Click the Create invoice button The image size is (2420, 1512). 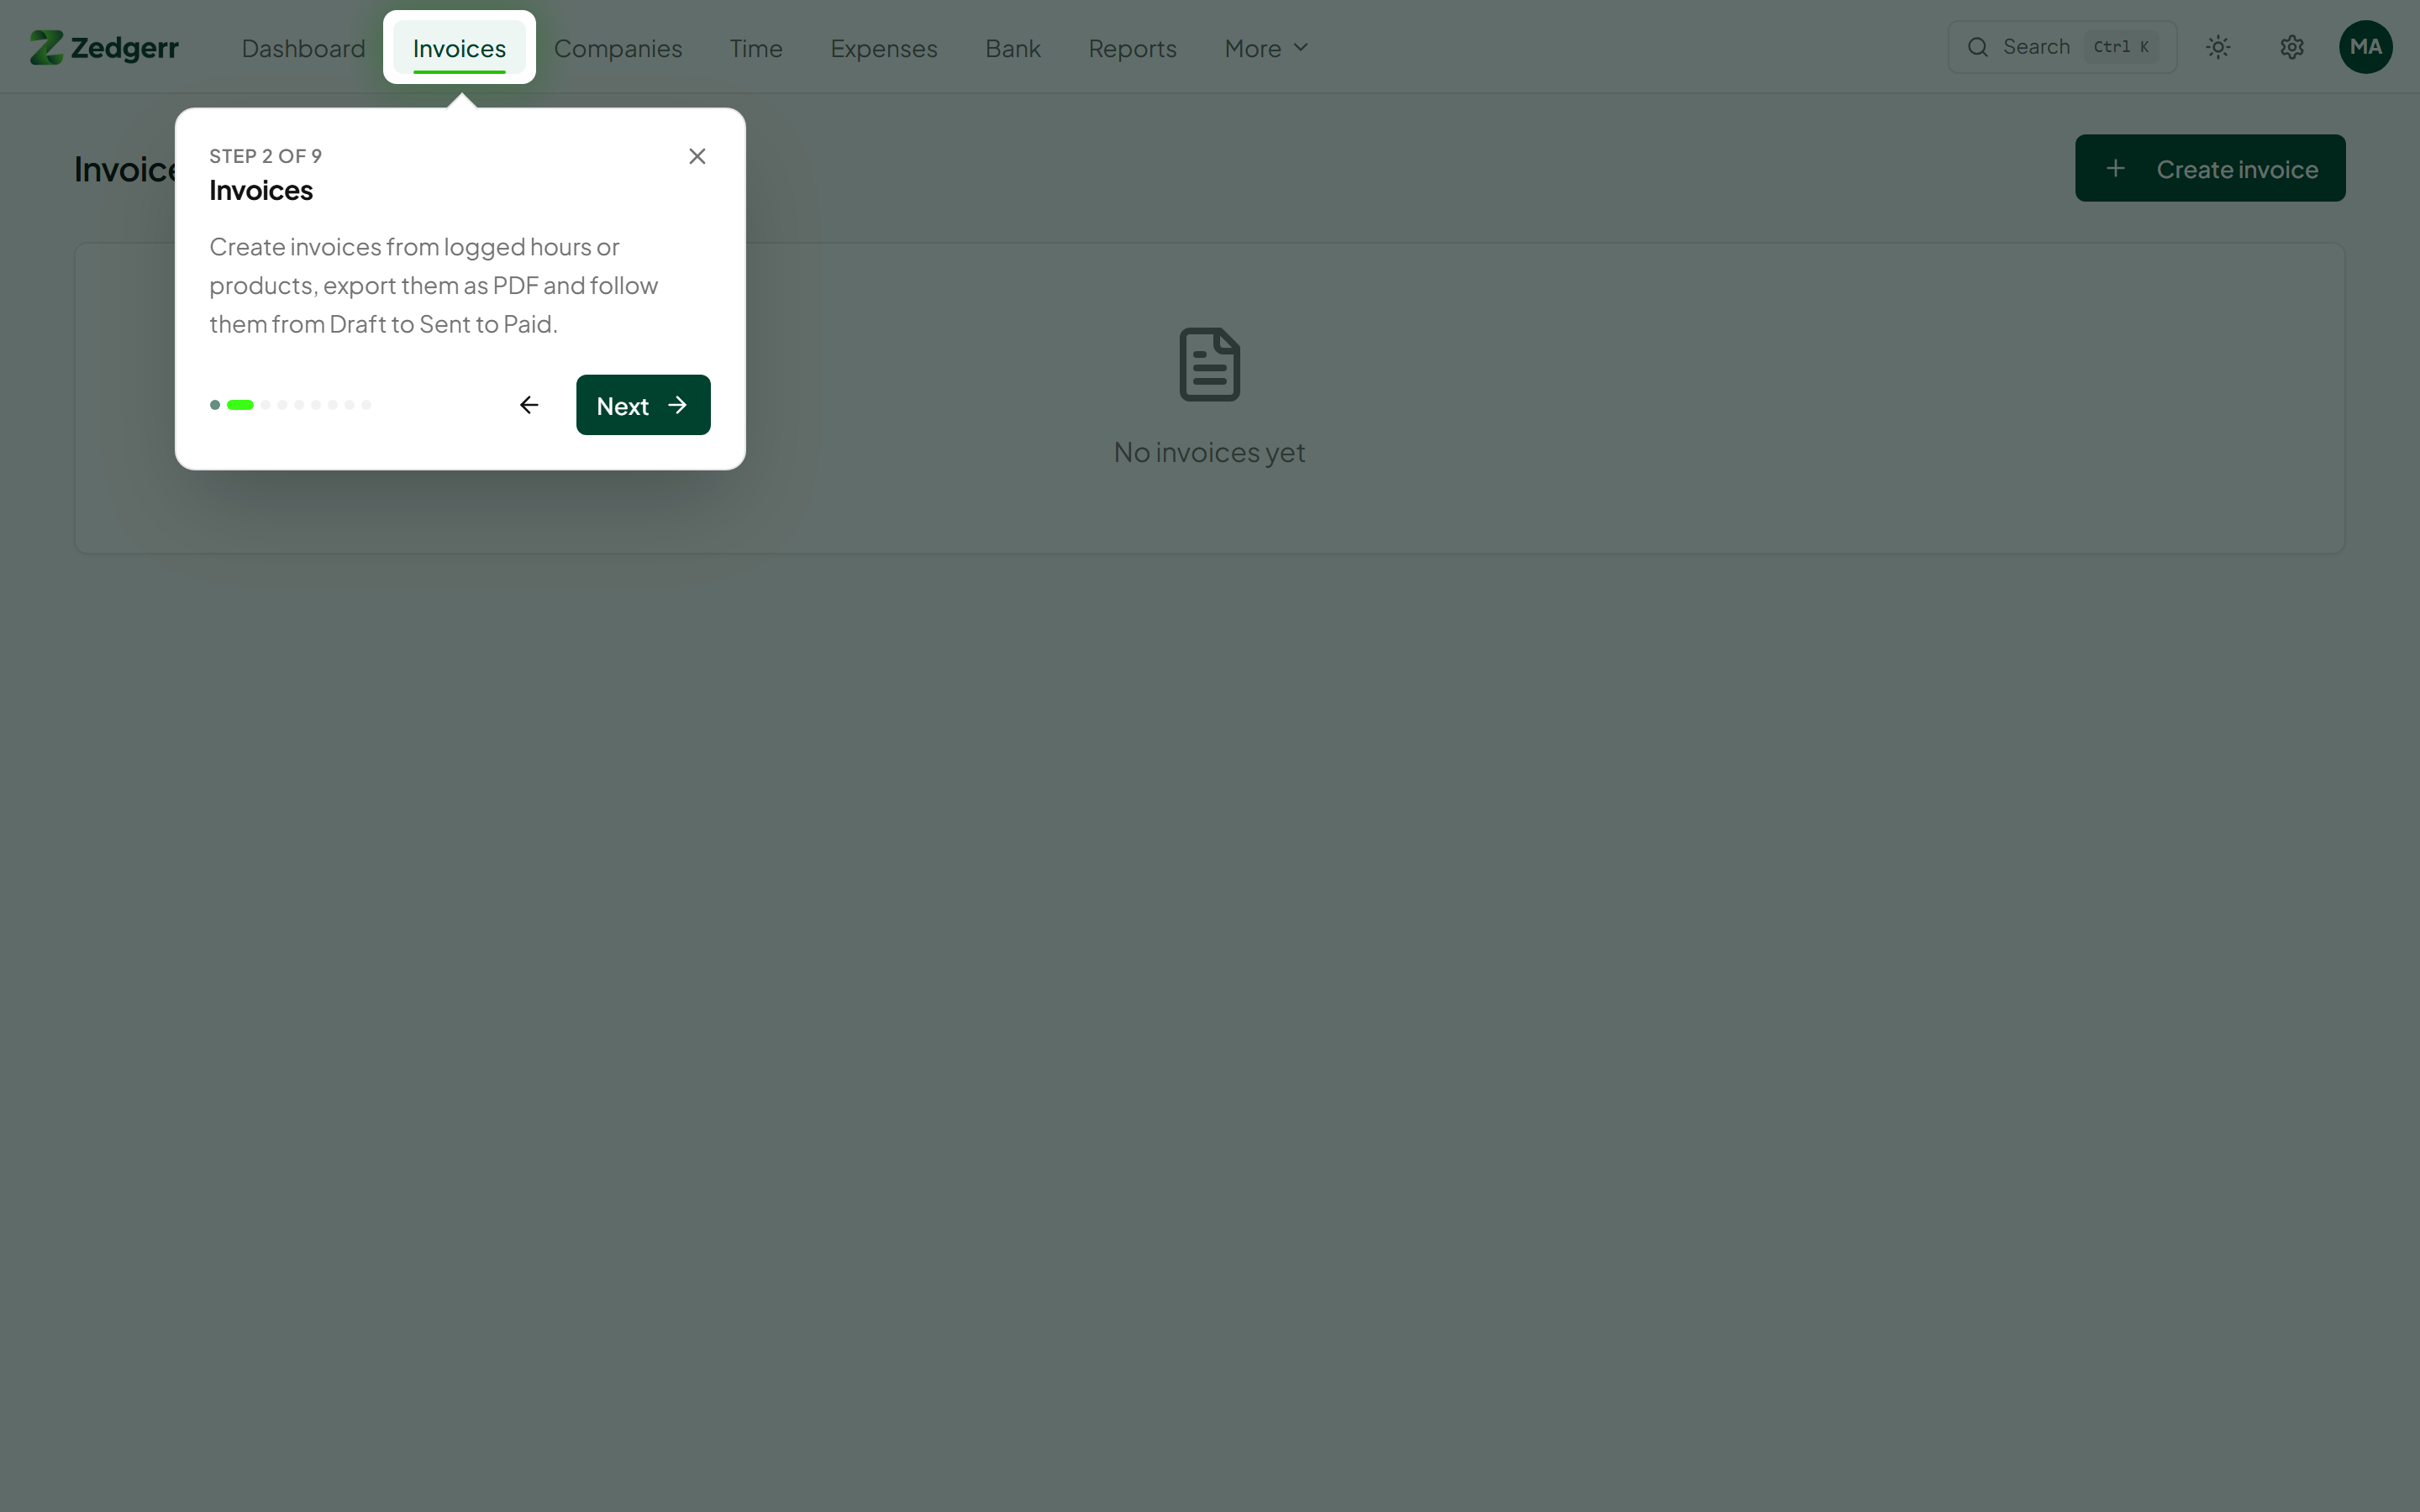coord(2210,168)
